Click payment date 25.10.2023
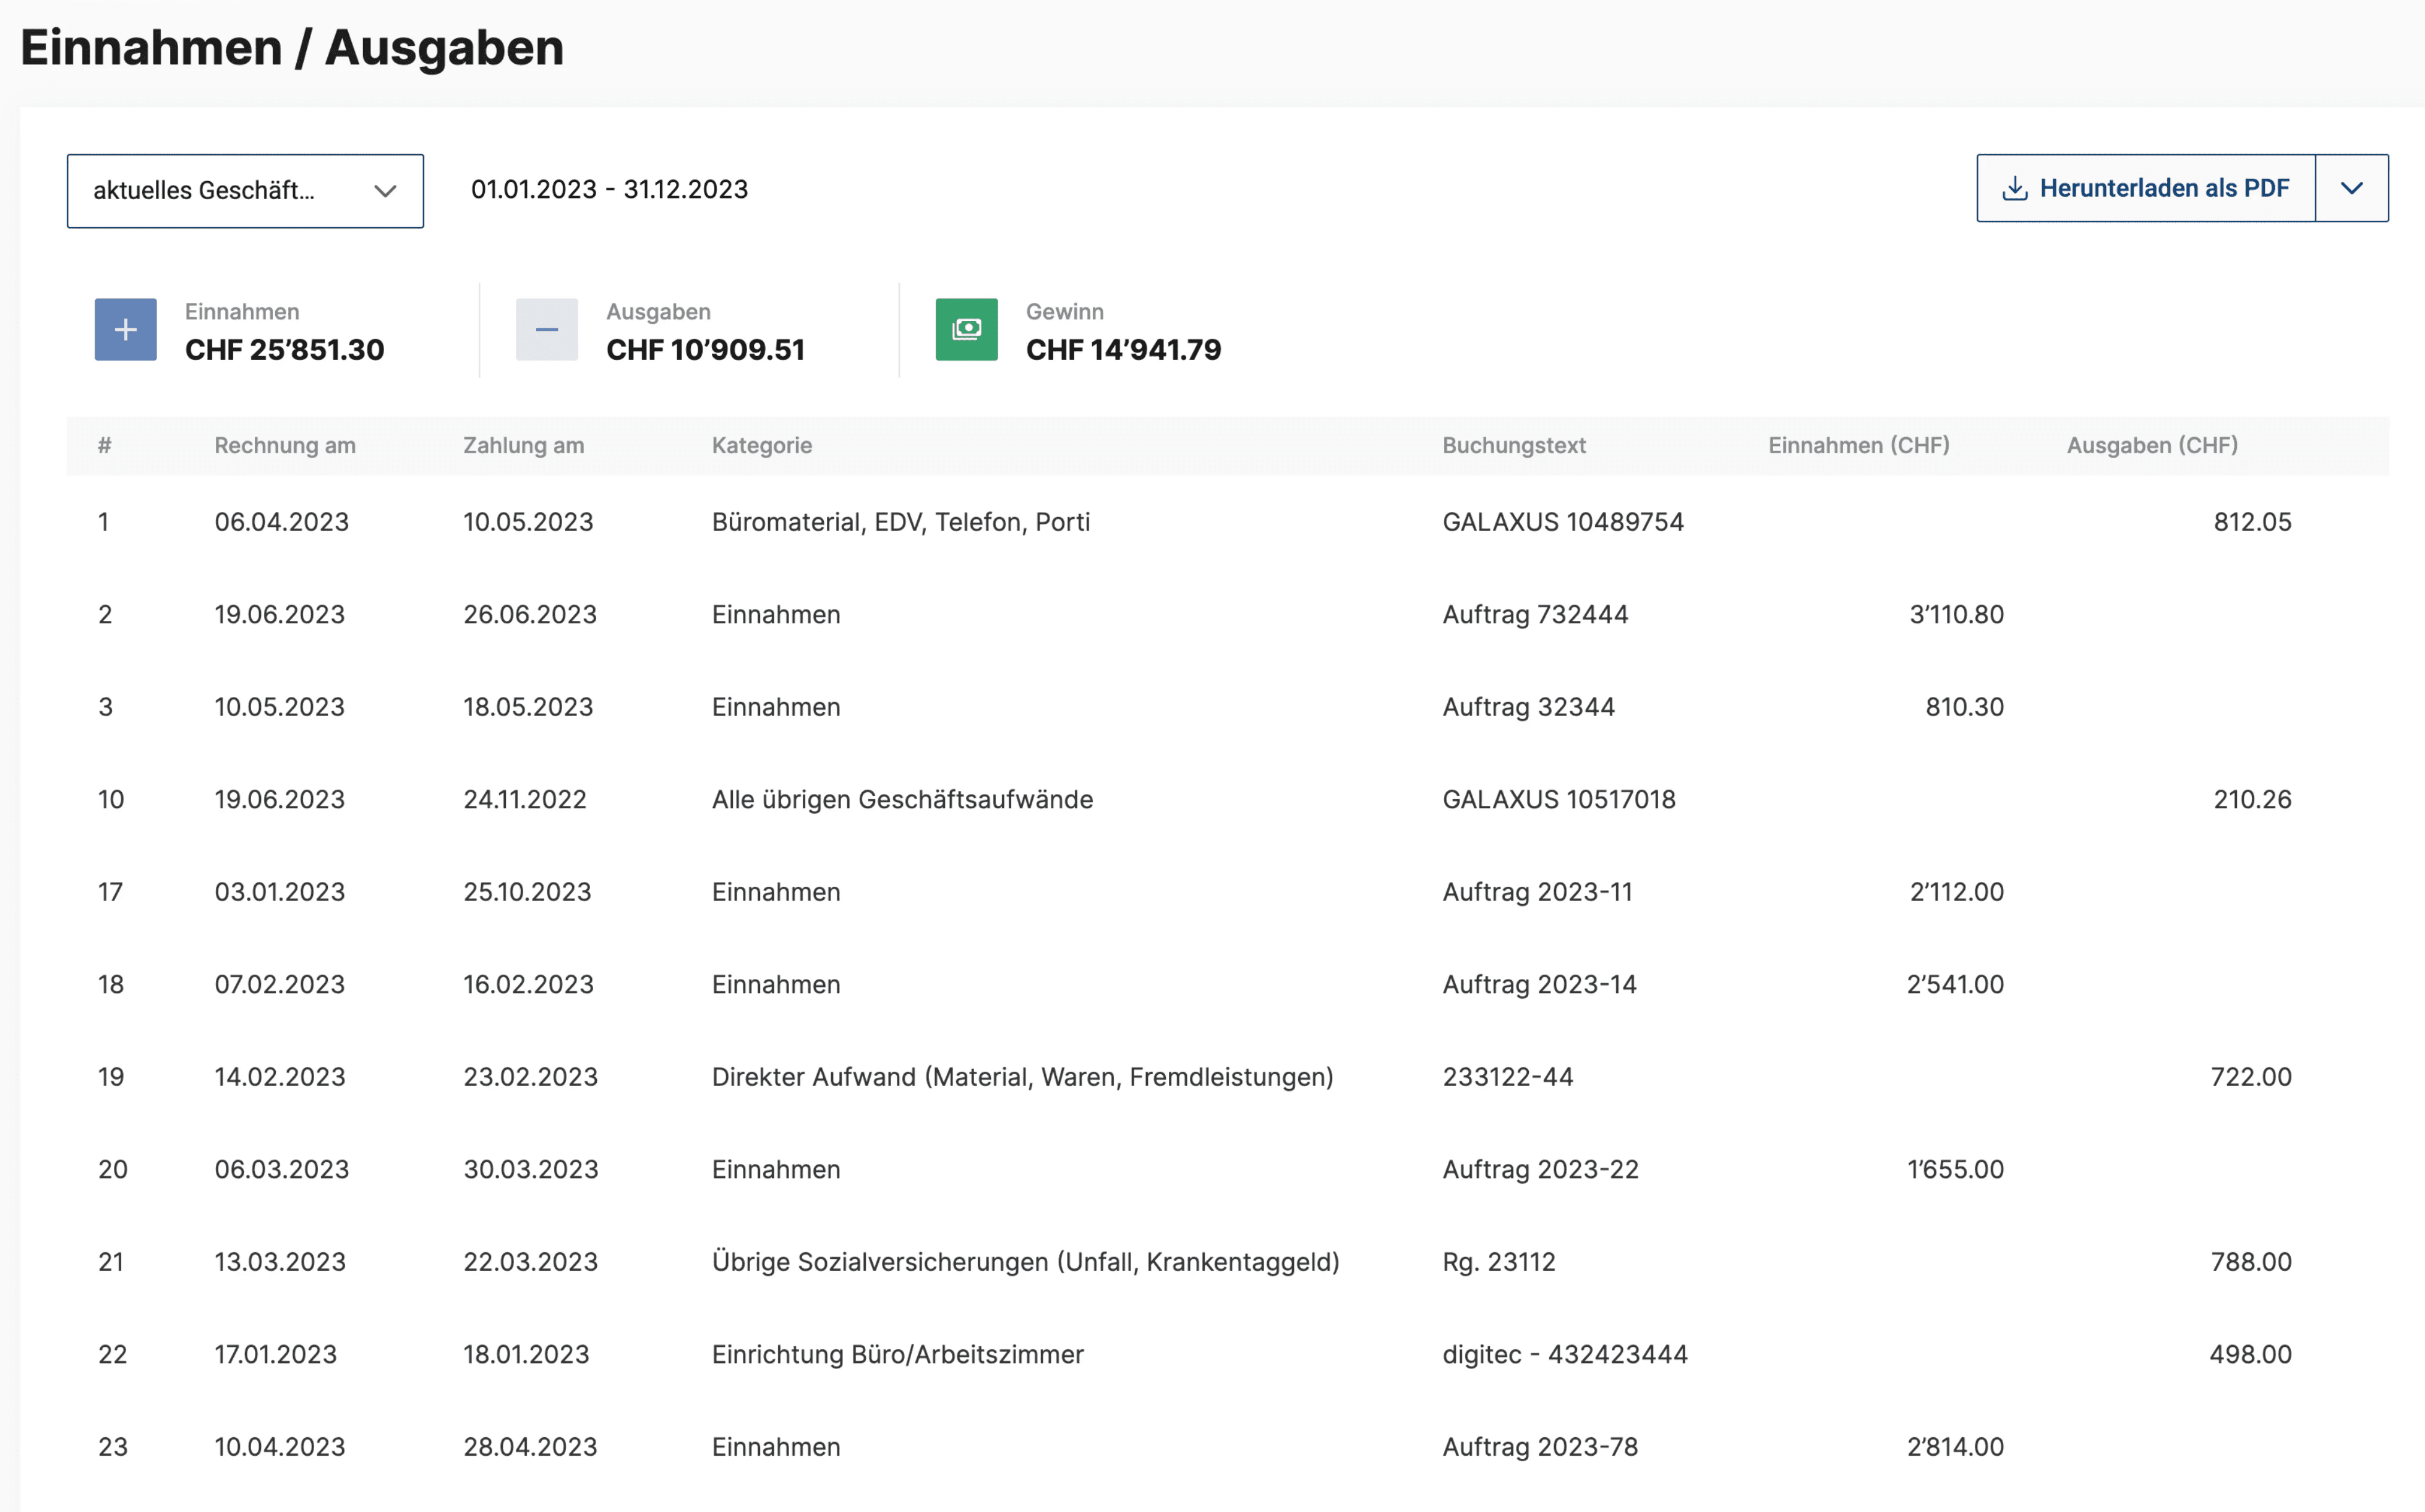 coord(527,892)
